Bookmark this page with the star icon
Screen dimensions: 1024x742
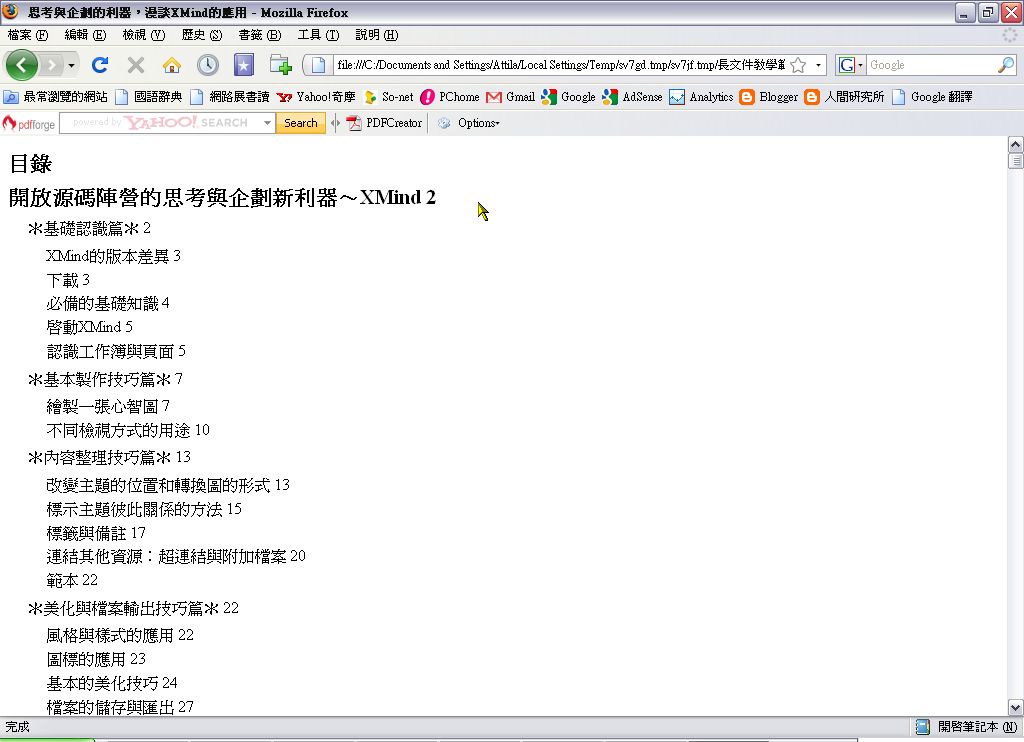point(798,65)
